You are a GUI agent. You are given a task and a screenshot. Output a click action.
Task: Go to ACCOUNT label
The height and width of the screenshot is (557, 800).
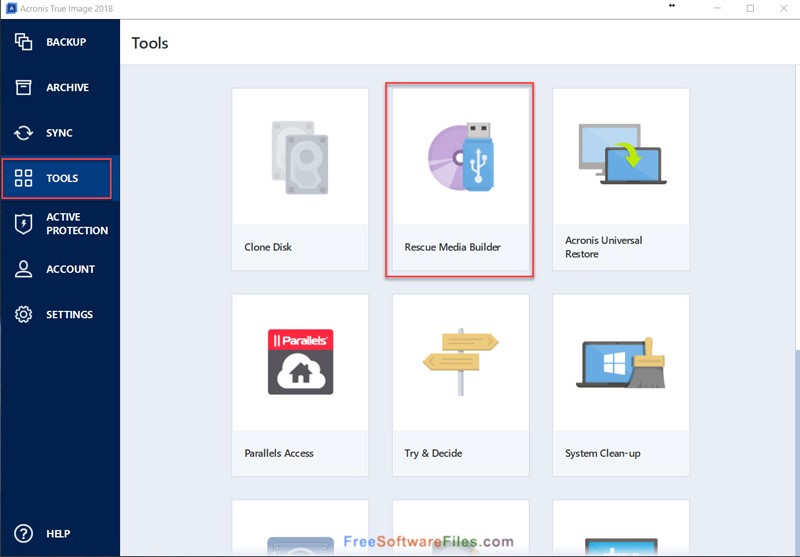[70, 269]
